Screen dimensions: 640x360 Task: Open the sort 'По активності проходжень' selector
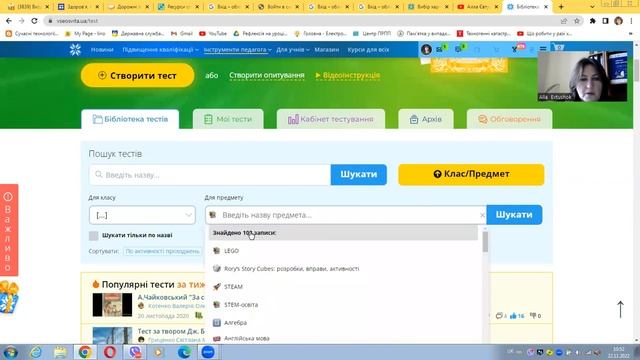[162, 251]
